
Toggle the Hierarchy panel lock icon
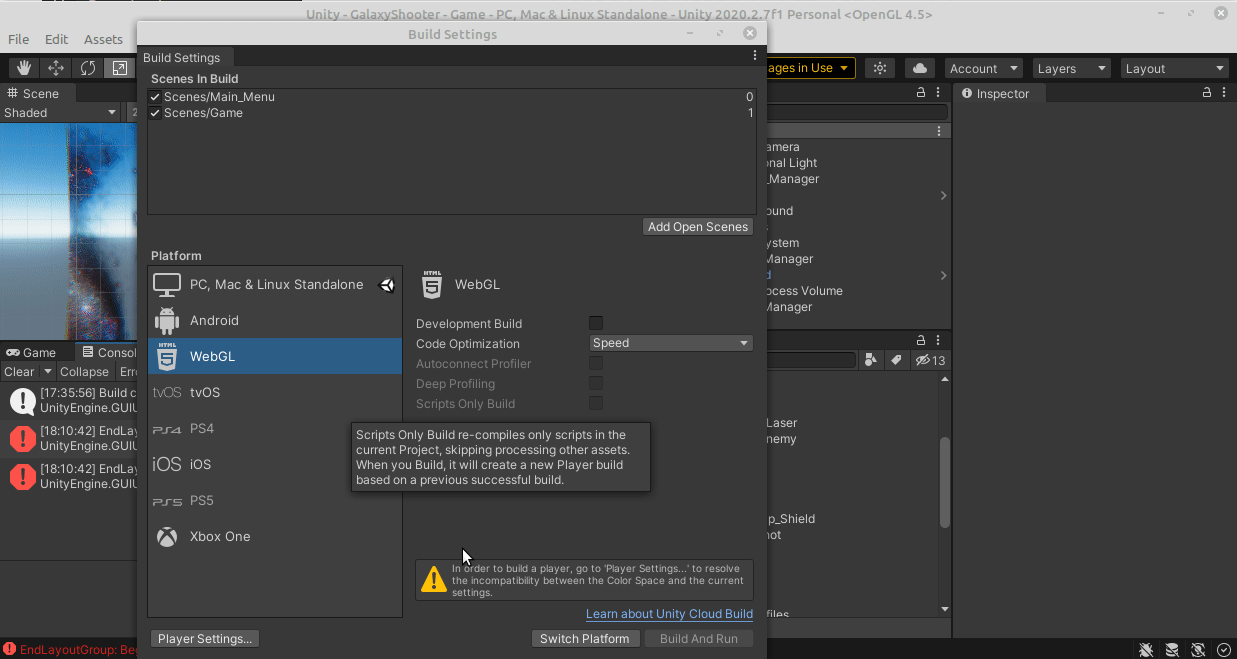921,92
